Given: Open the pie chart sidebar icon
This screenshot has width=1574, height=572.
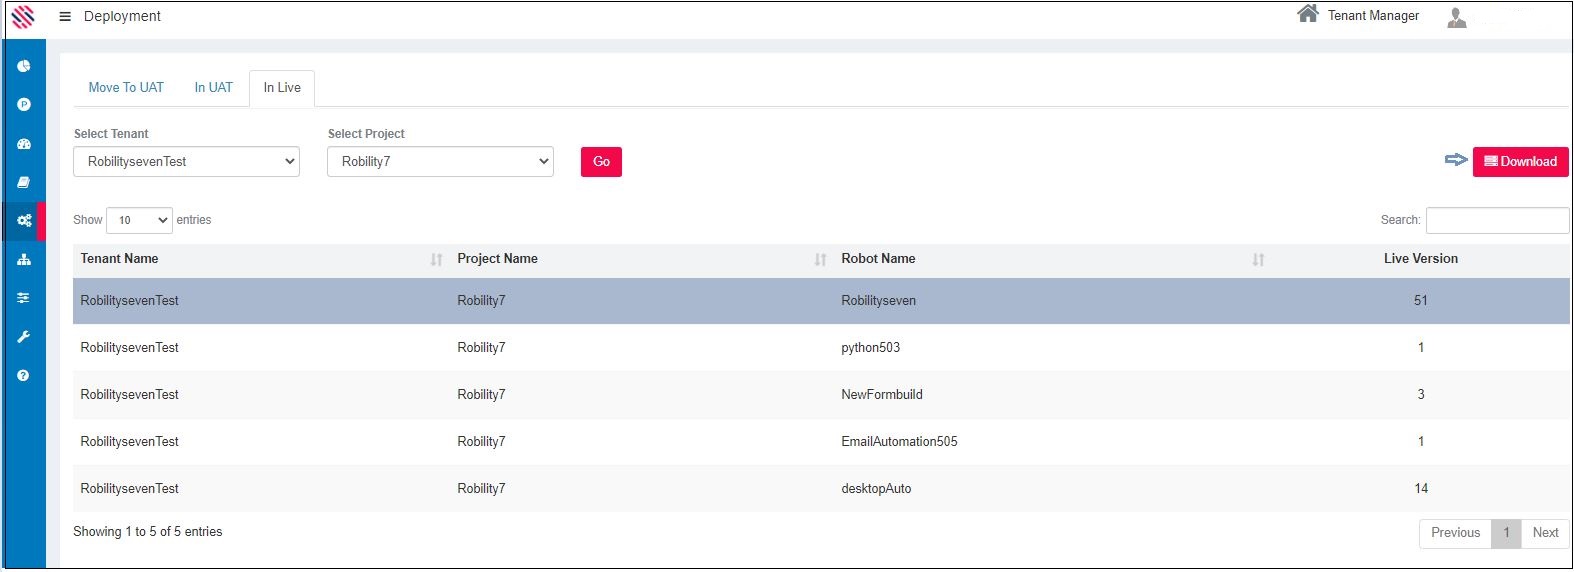Looking at the screenshot, I should [x=24, y=66].
